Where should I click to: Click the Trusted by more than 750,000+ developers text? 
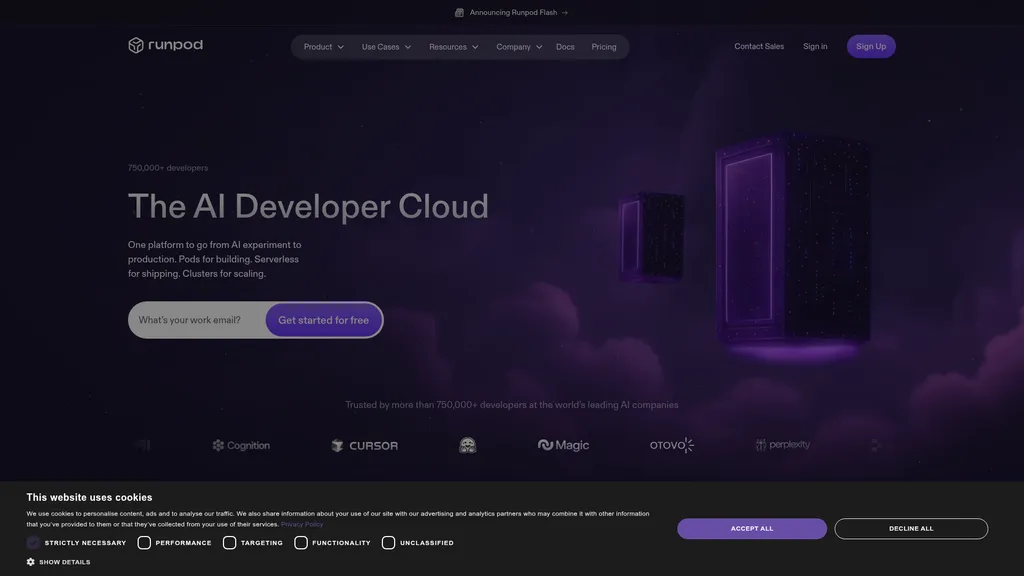[511, 405]
